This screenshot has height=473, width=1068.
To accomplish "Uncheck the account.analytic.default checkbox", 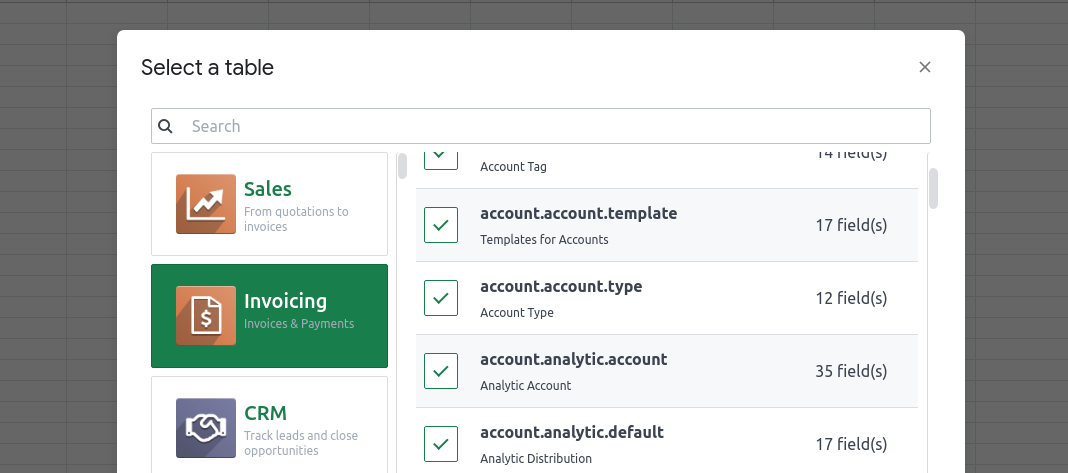I will (441, 443).
